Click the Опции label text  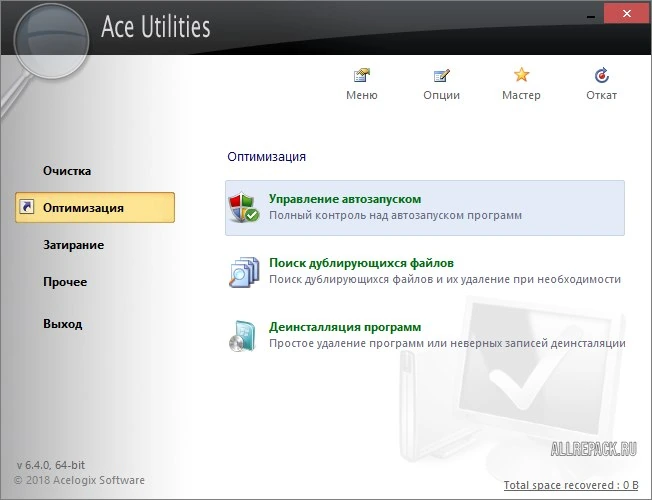tap(442, 95)
